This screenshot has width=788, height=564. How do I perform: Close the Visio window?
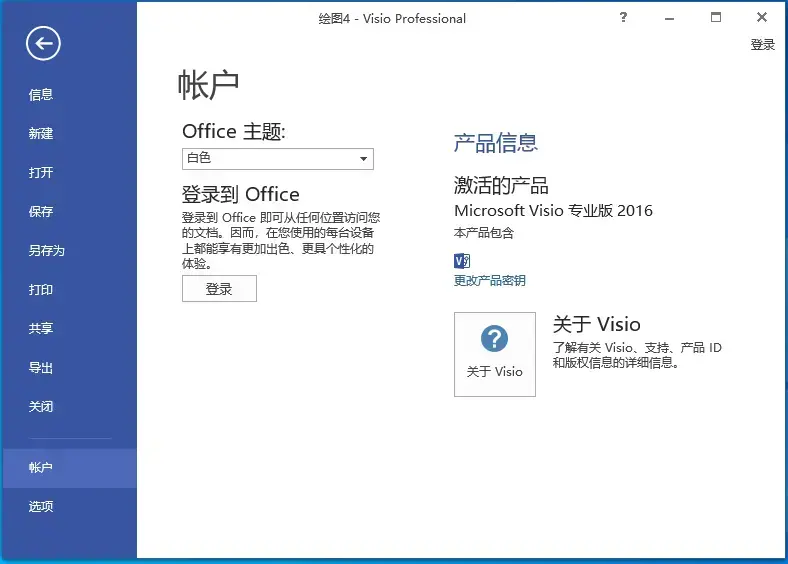coord(762,18)
